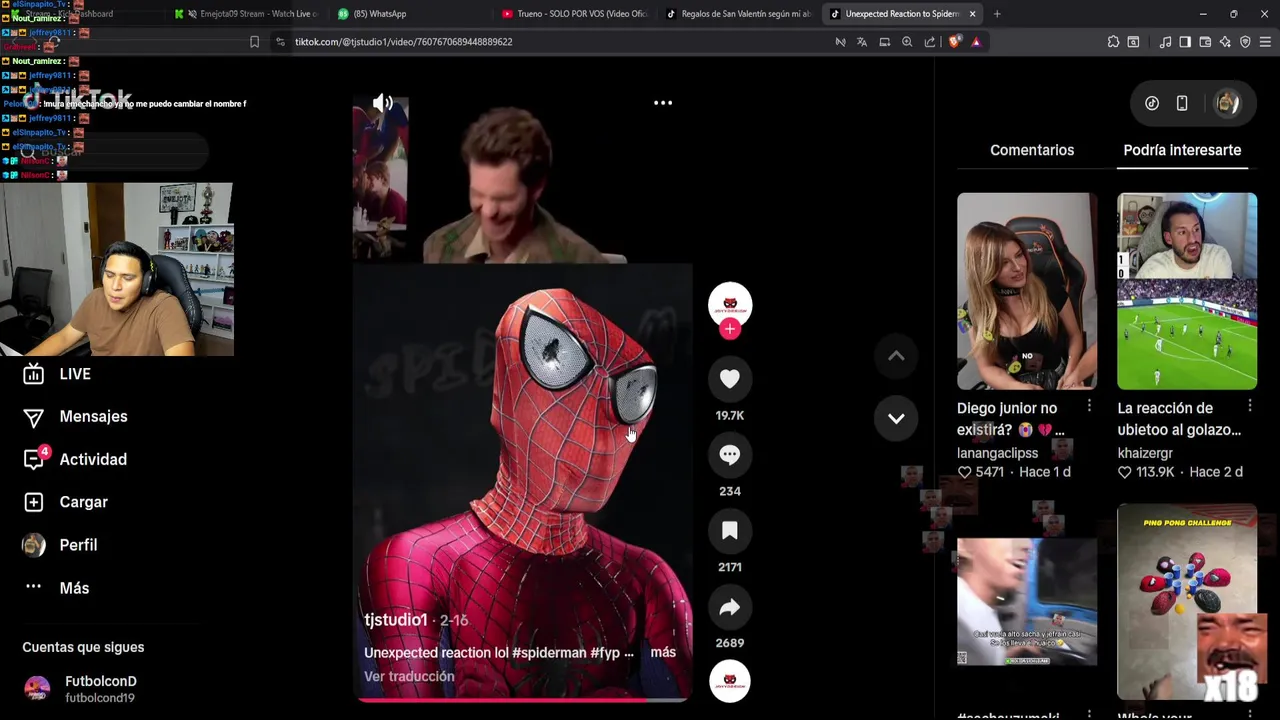Image resolution: width=1280 pixels, height=720 pixels.
Task: Like the video with the heart icon
Action: coord(730,379)
